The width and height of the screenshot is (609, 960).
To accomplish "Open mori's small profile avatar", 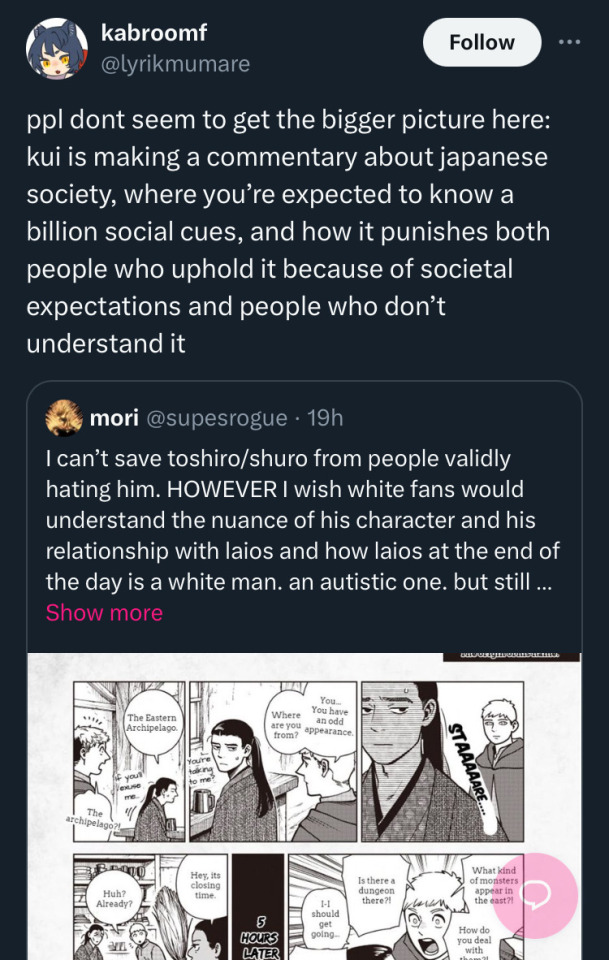I will pos(64,418).
